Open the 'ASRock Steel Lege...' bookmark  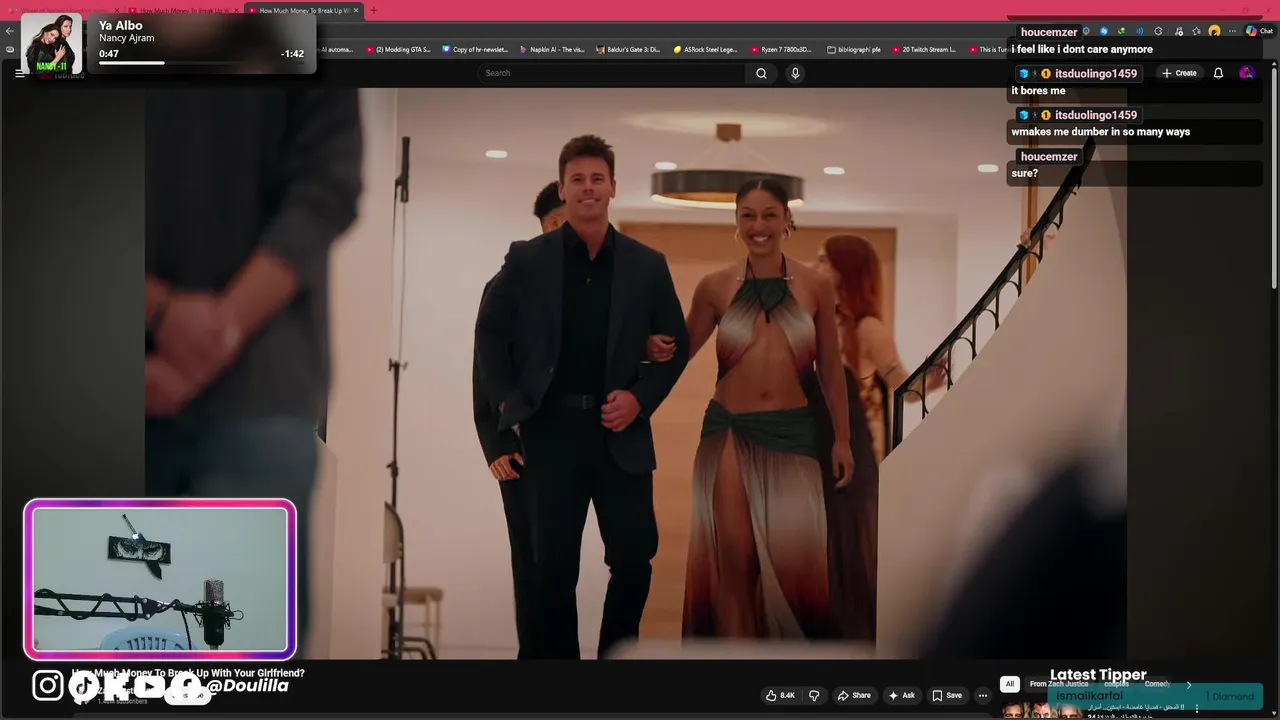(705, 49)
